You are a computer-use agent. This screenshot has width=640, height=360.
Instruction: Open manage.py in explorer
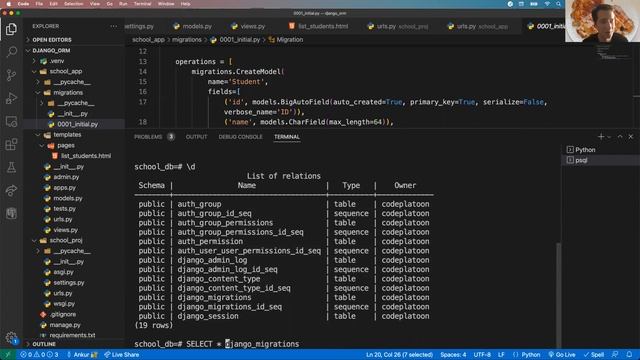coord(65,325)
